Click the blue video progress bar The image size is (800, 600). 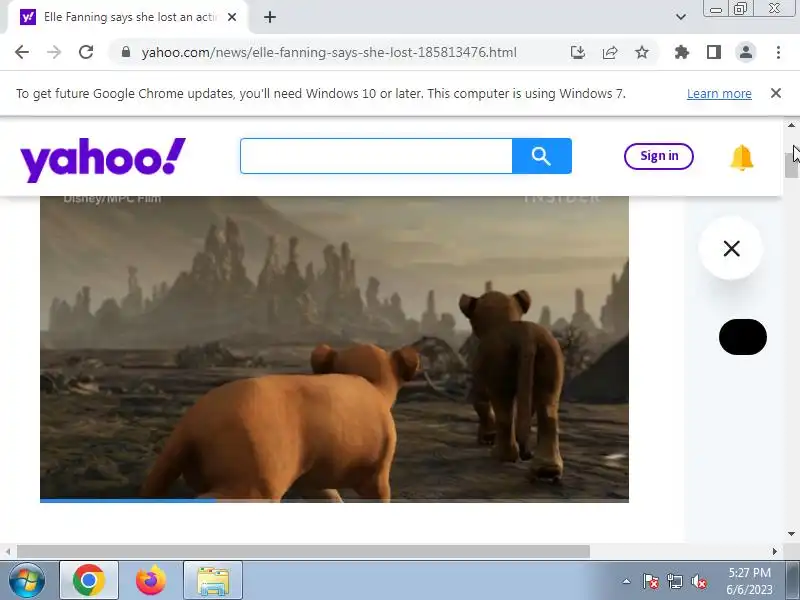click(128, 501)
